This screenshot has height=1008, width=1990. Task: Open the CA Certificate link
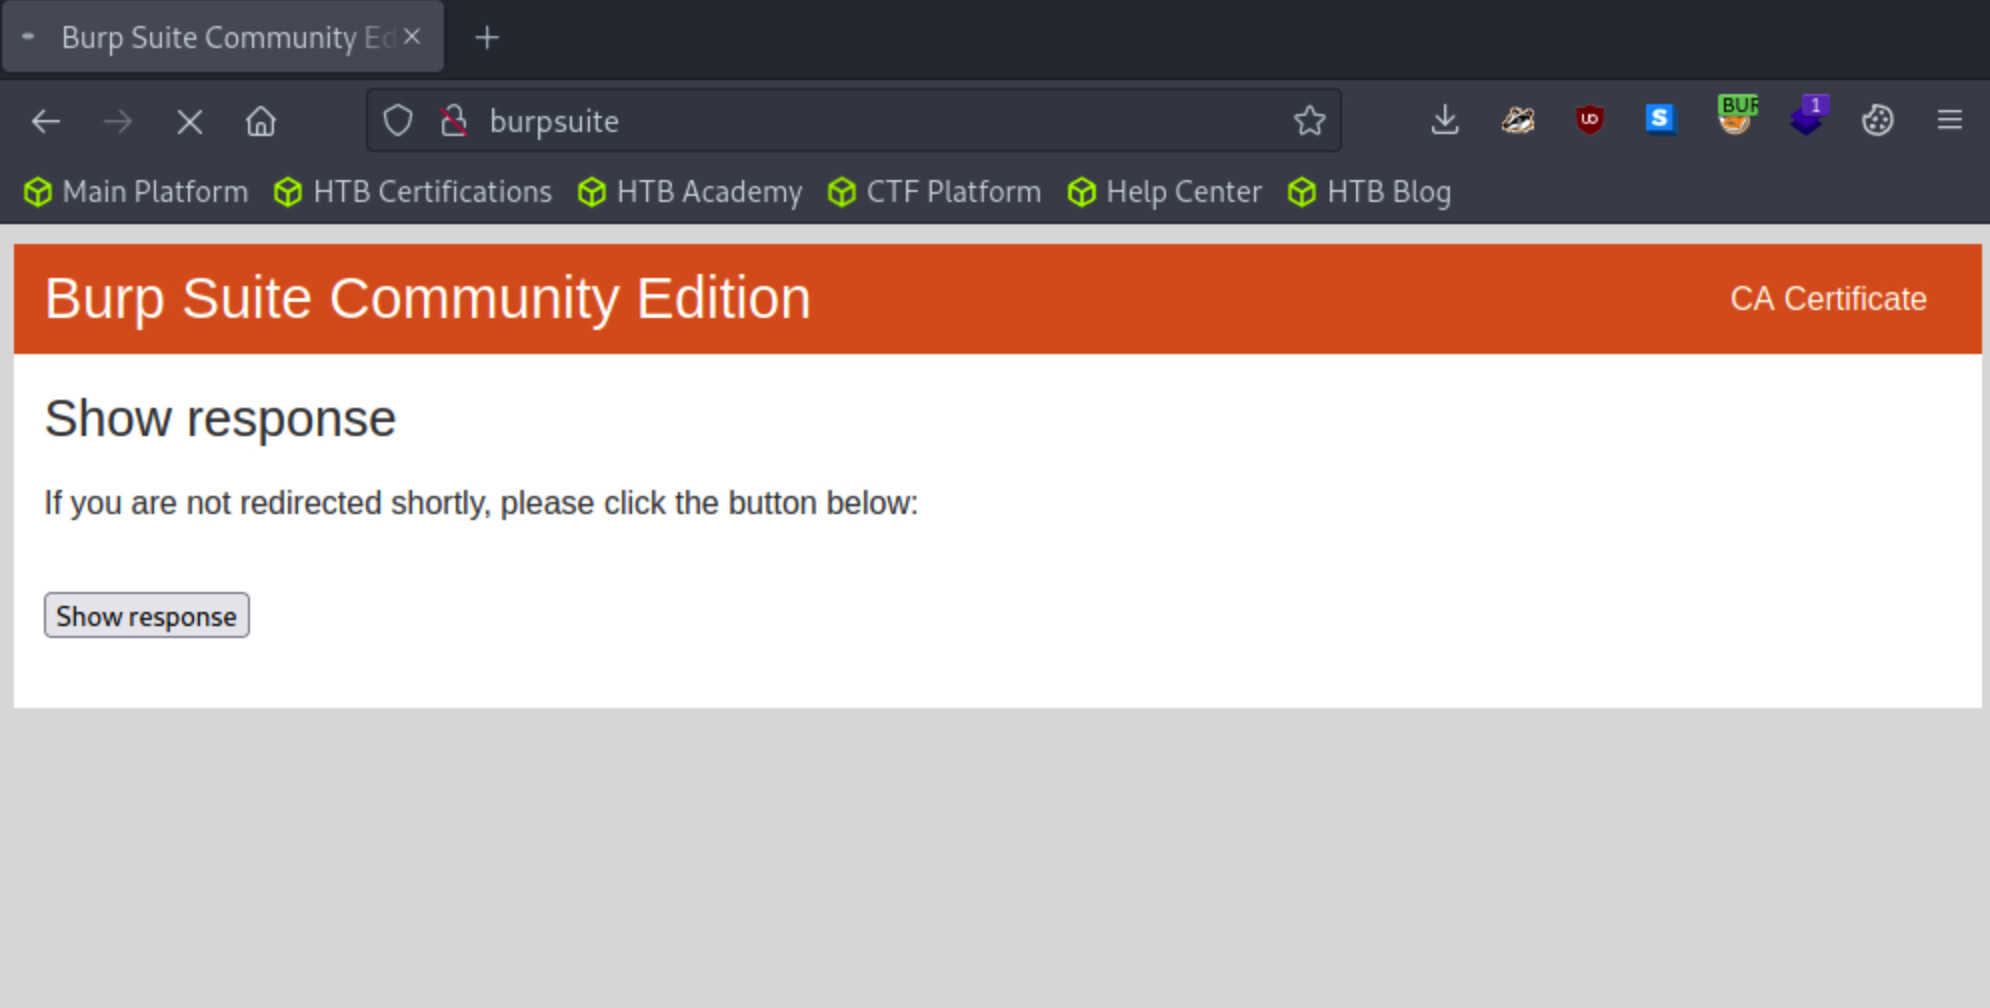pos(1827,299)
